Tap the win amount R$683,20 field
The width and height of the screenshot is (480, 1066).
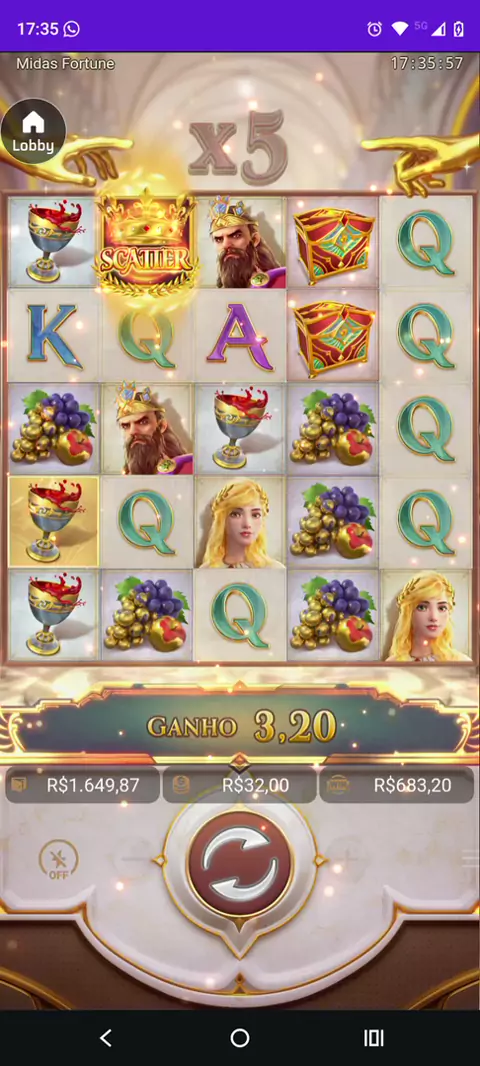tap(396, 785)
